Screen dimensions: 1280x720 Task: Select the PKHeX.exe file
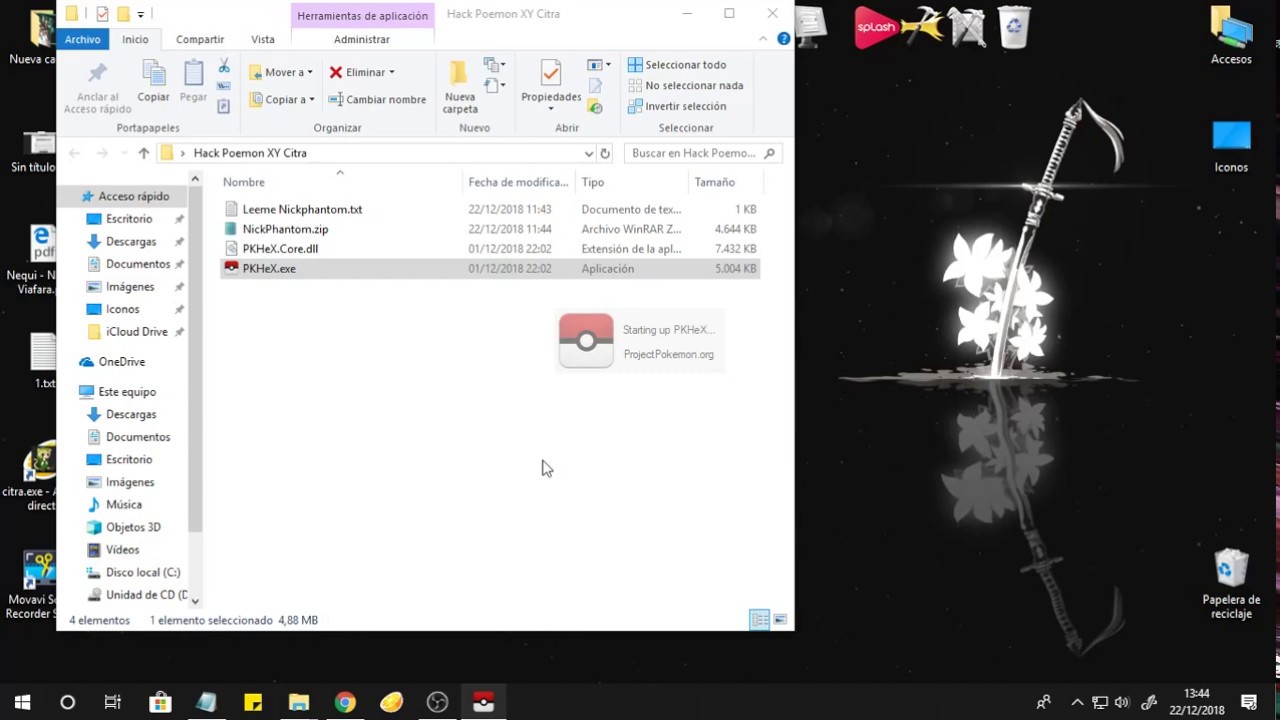click(x=490, y=268)
